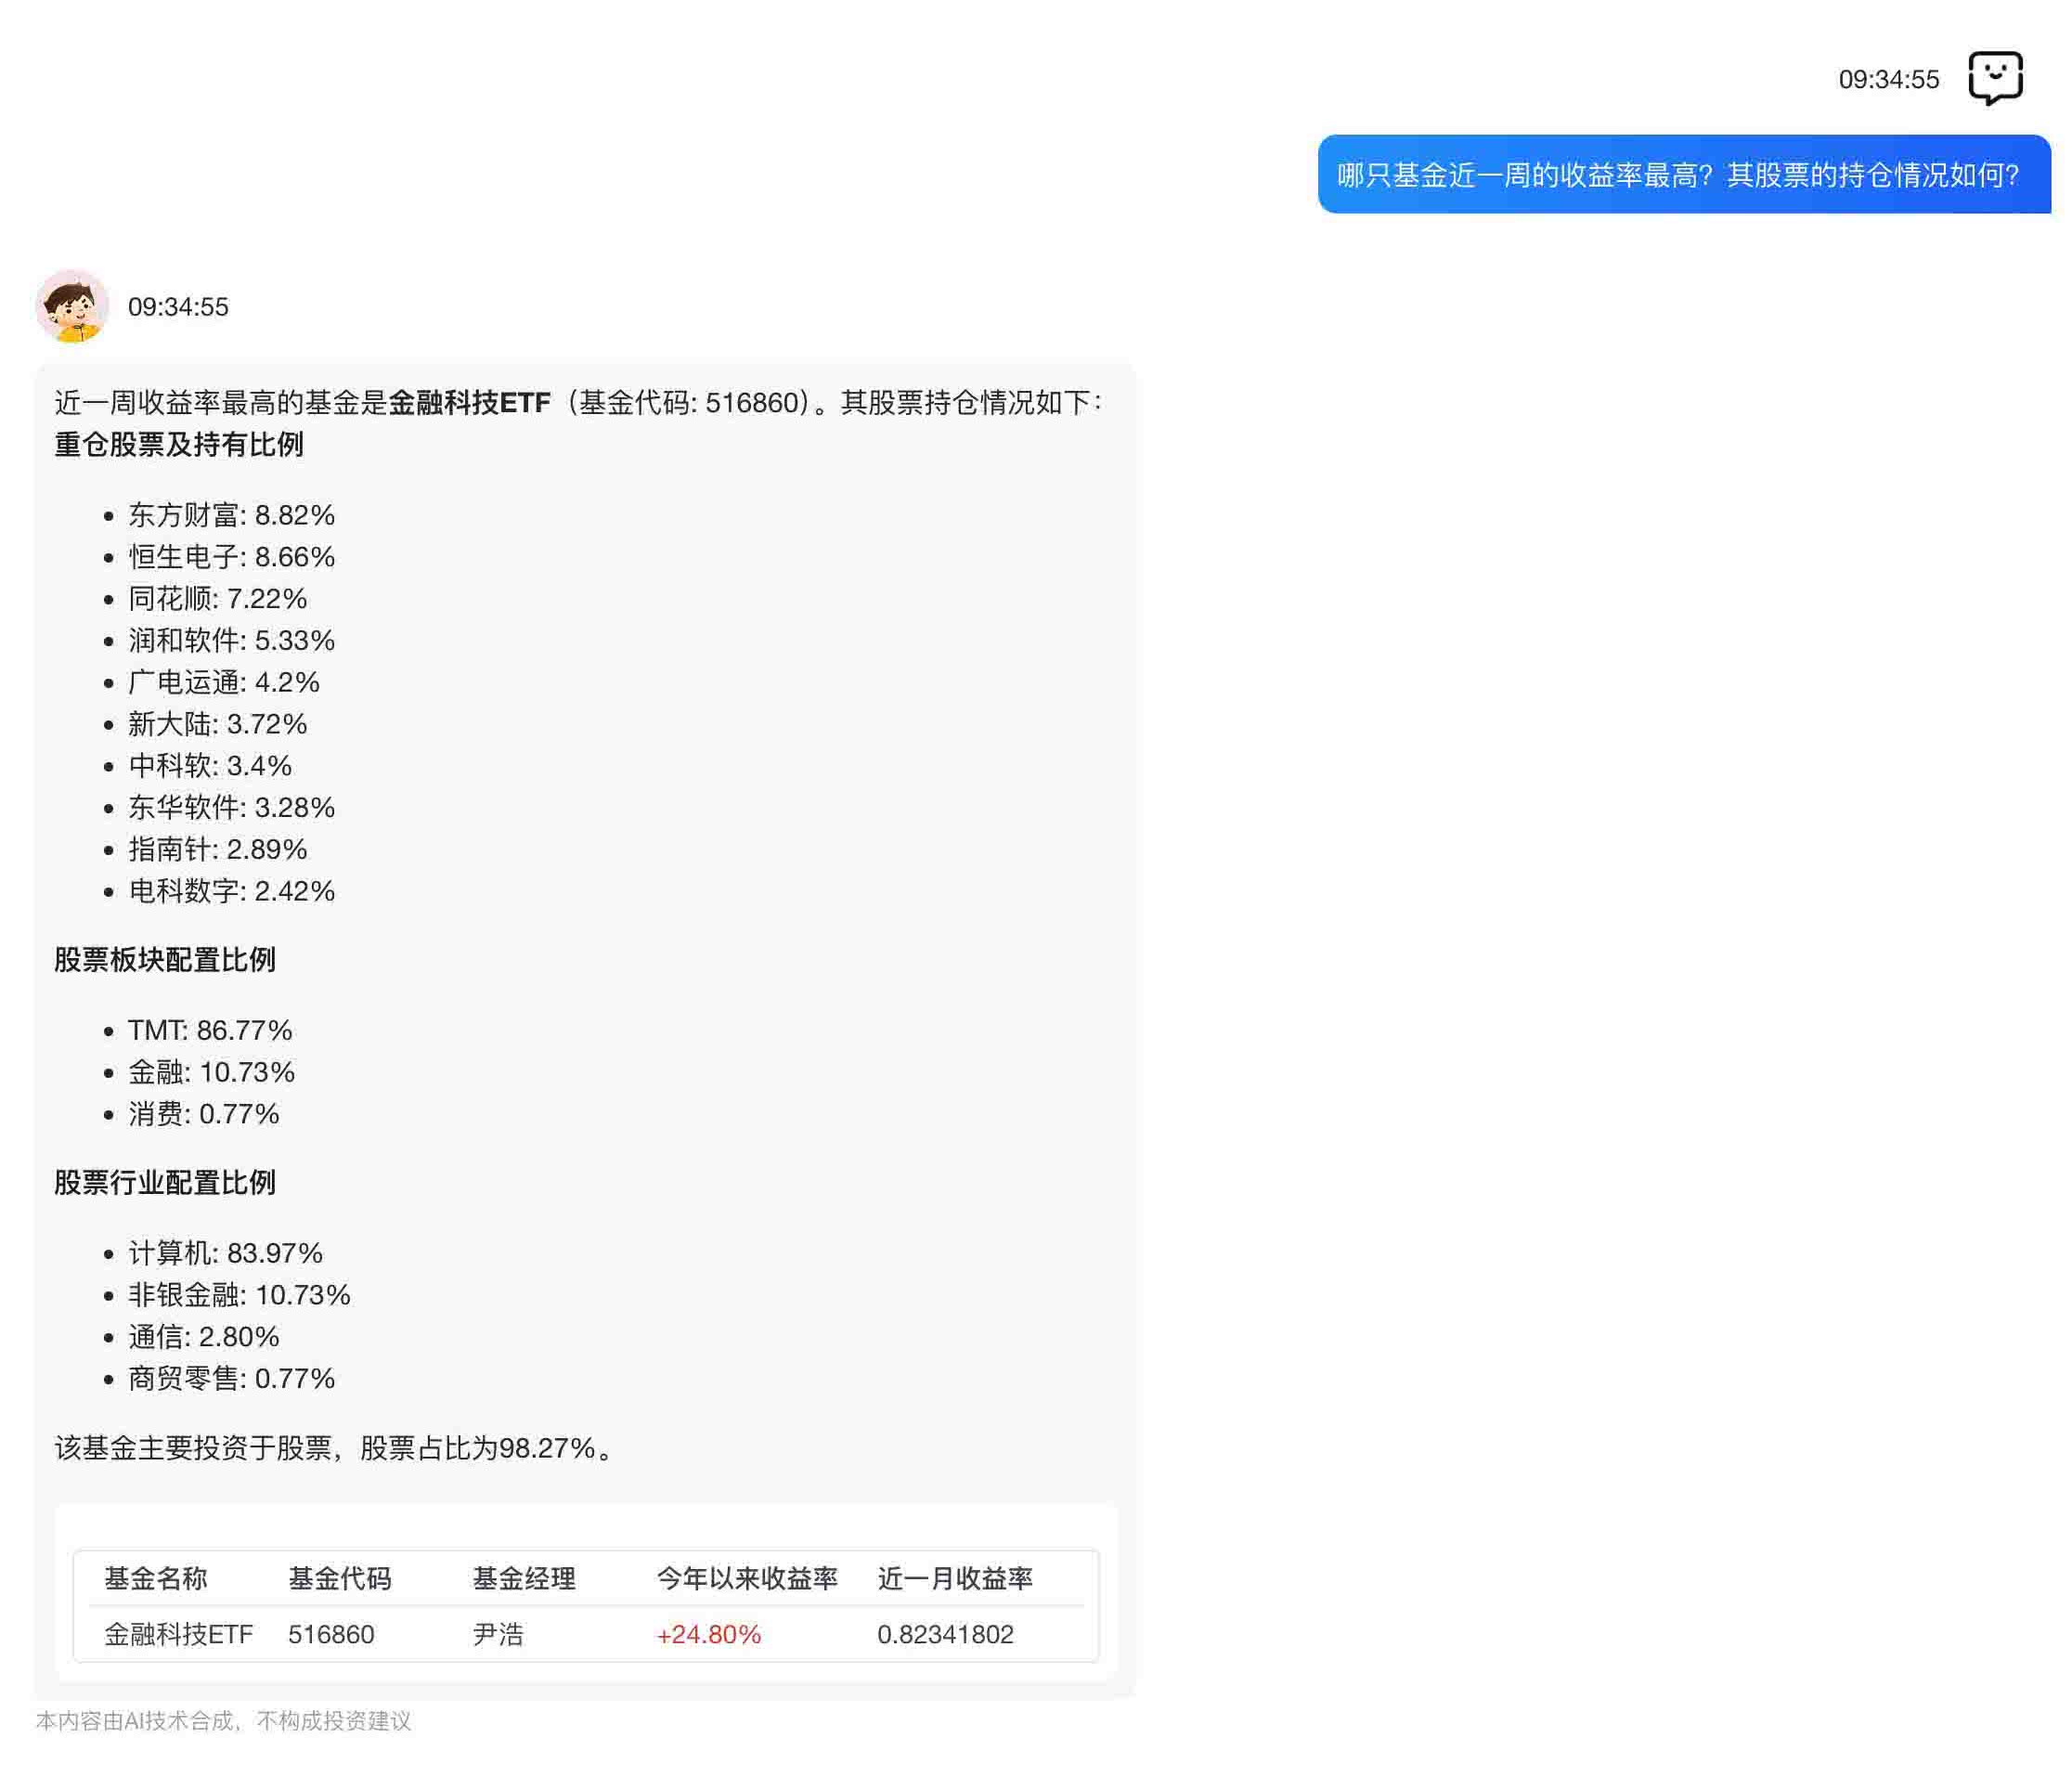
Task: Click the 基金经理 column header
Action: [x=524, y=1579]
